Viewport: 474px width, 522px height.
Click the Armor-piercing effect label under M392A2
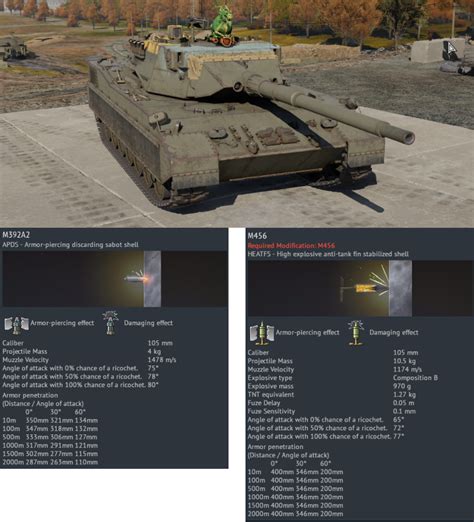[x=62, y=323]
